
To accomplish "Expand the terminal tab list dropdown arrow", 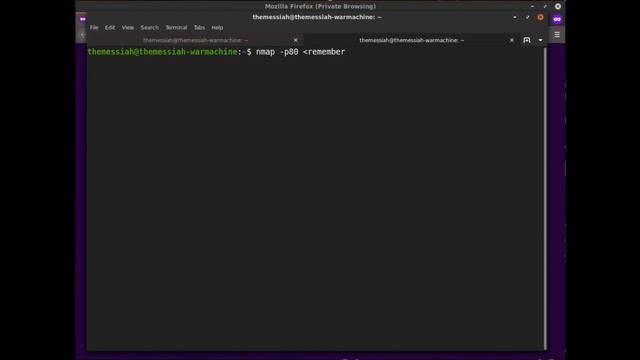I will 540,40.
